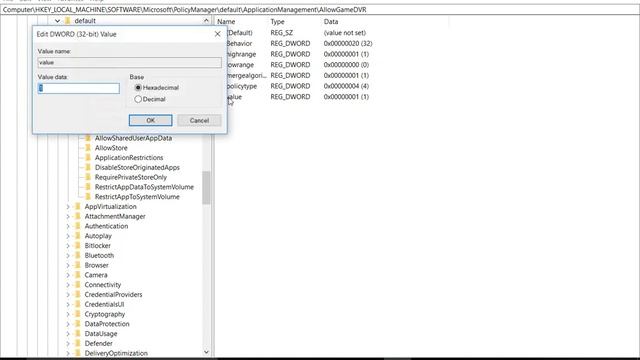Click the default key folder icon
The image size is (640, 360).
click(x=68, y=21)
